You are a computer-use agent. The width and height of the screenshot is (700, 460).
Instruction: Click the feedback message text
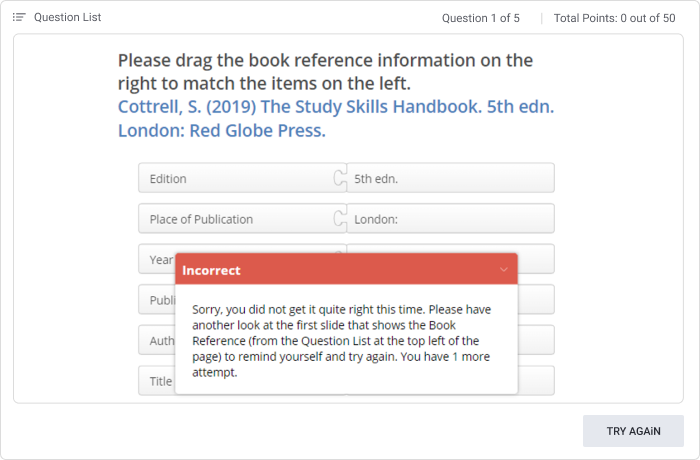tap(342, 341)
